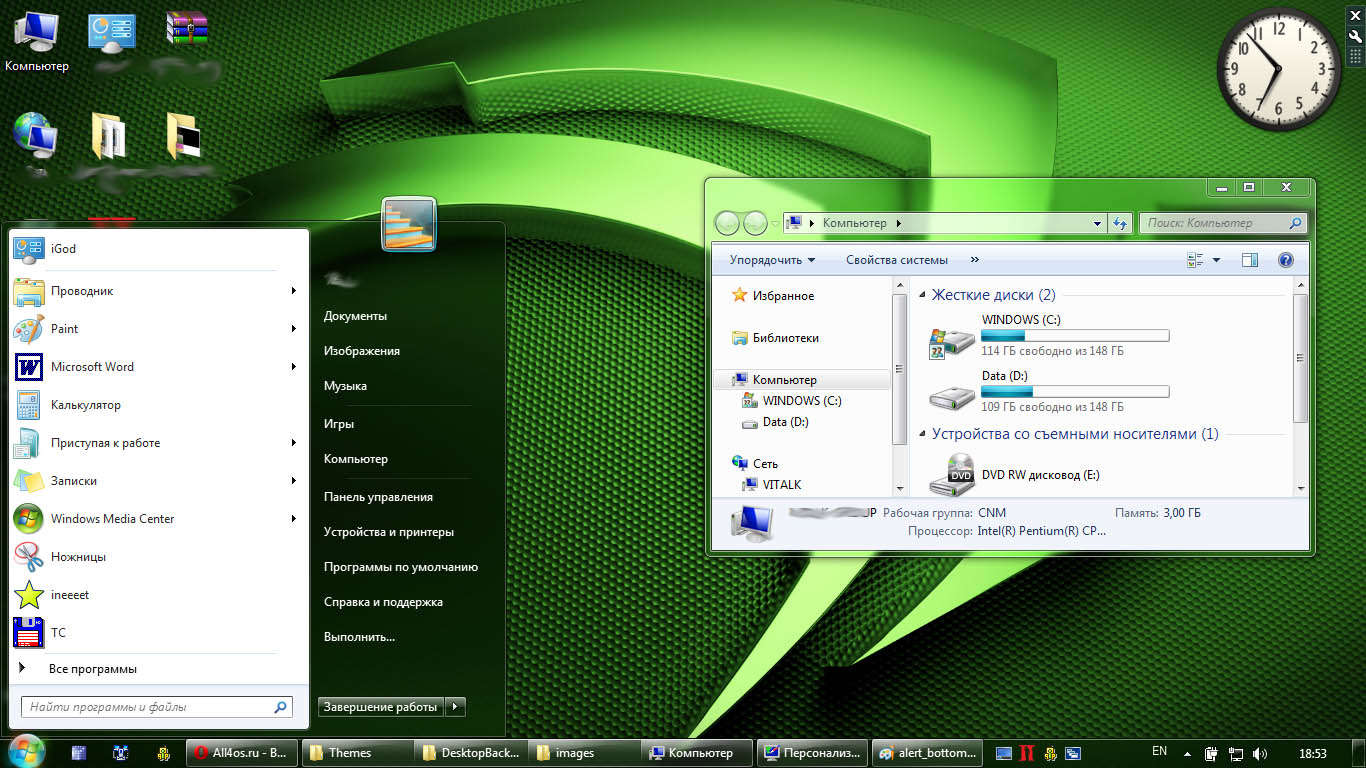Click the user account picture on Start menu
The image size is (1366, 768).
point(408,224)
